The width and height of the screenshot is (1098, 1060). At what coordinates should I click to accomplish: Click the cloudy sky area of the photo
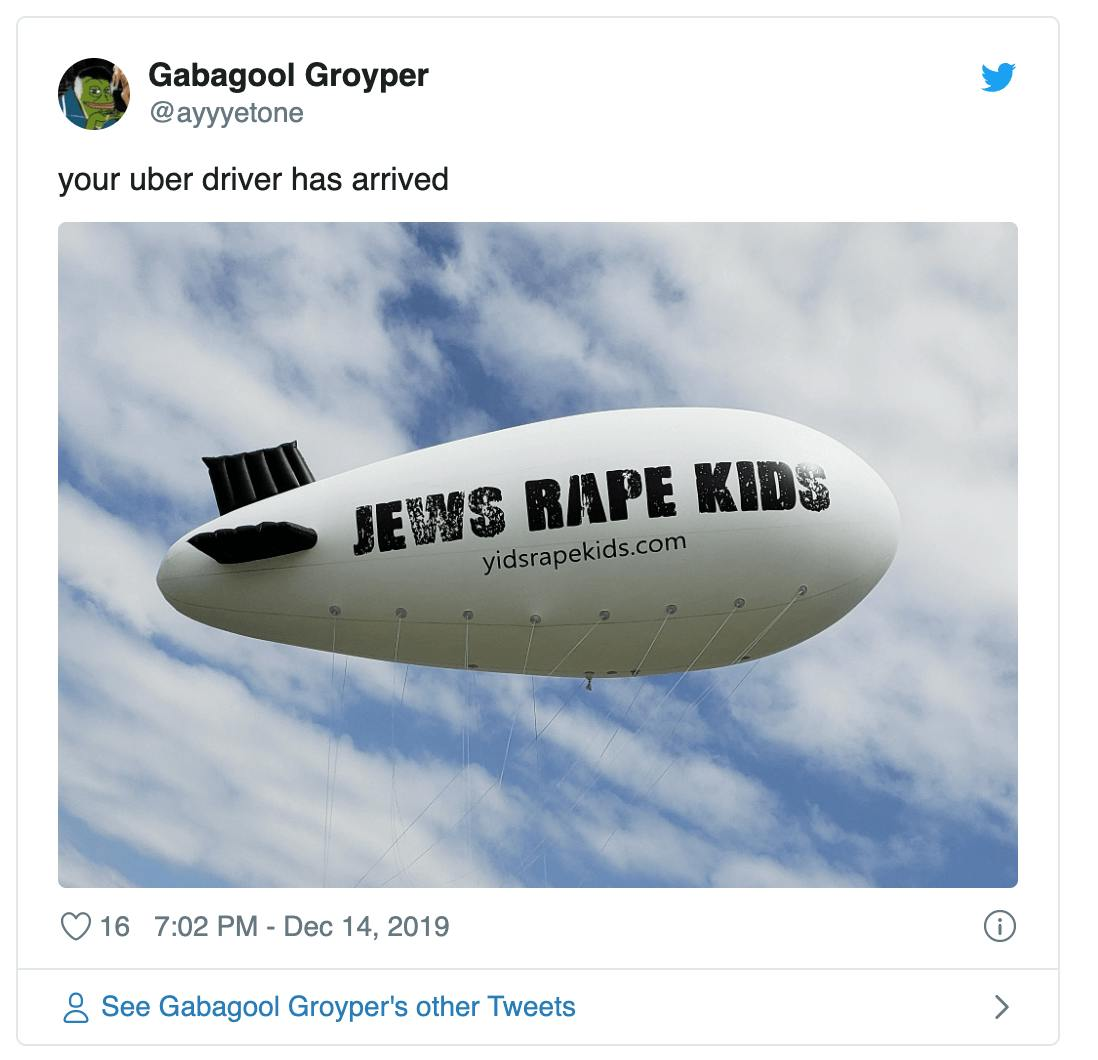[x=280, y=315]
